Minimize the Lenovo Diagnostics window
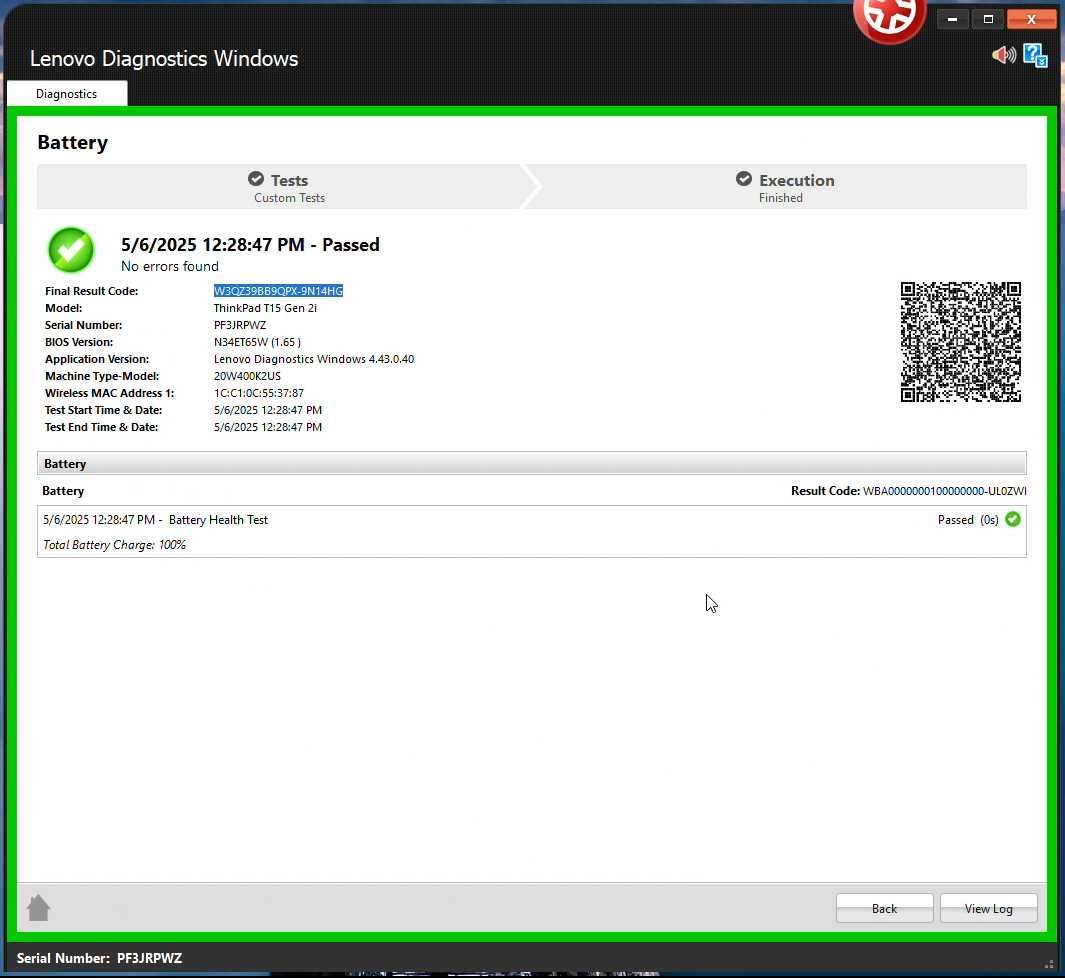 click(x=952, y=19)
